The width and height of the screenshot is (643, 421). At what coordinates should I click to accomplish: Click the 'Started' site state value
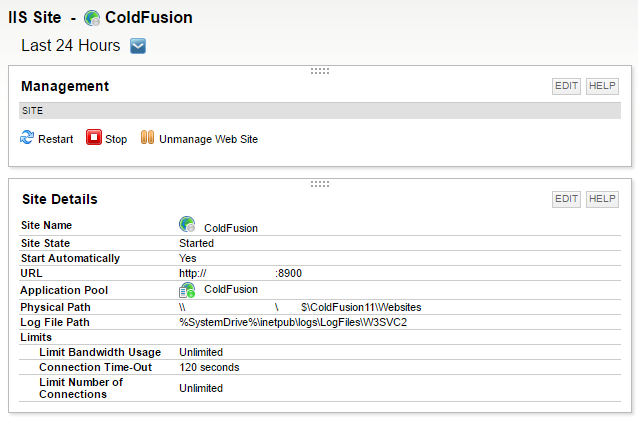click(196, 243)
